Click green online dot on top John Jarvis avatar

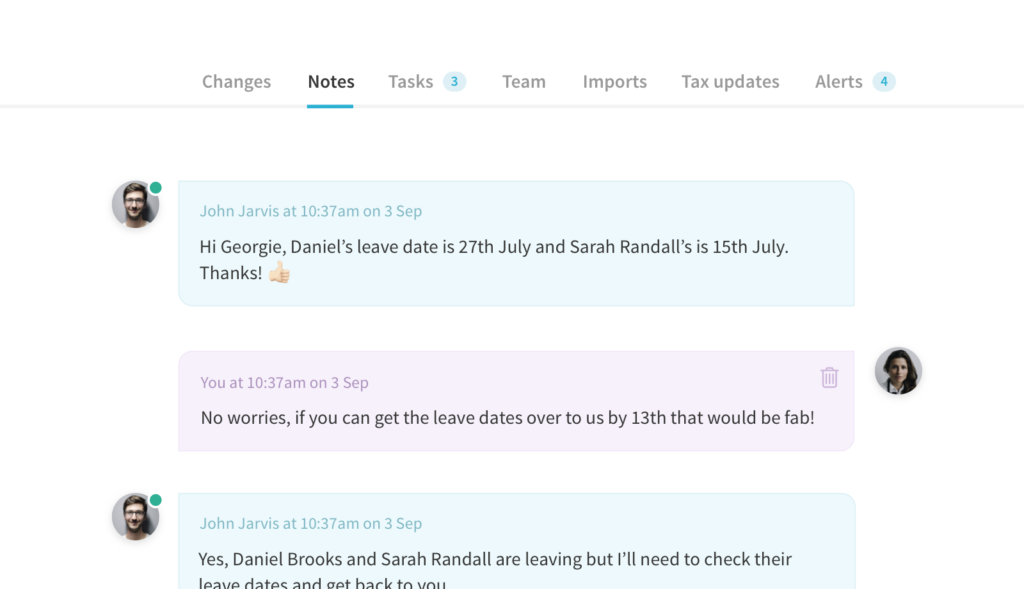pos(156,188)
